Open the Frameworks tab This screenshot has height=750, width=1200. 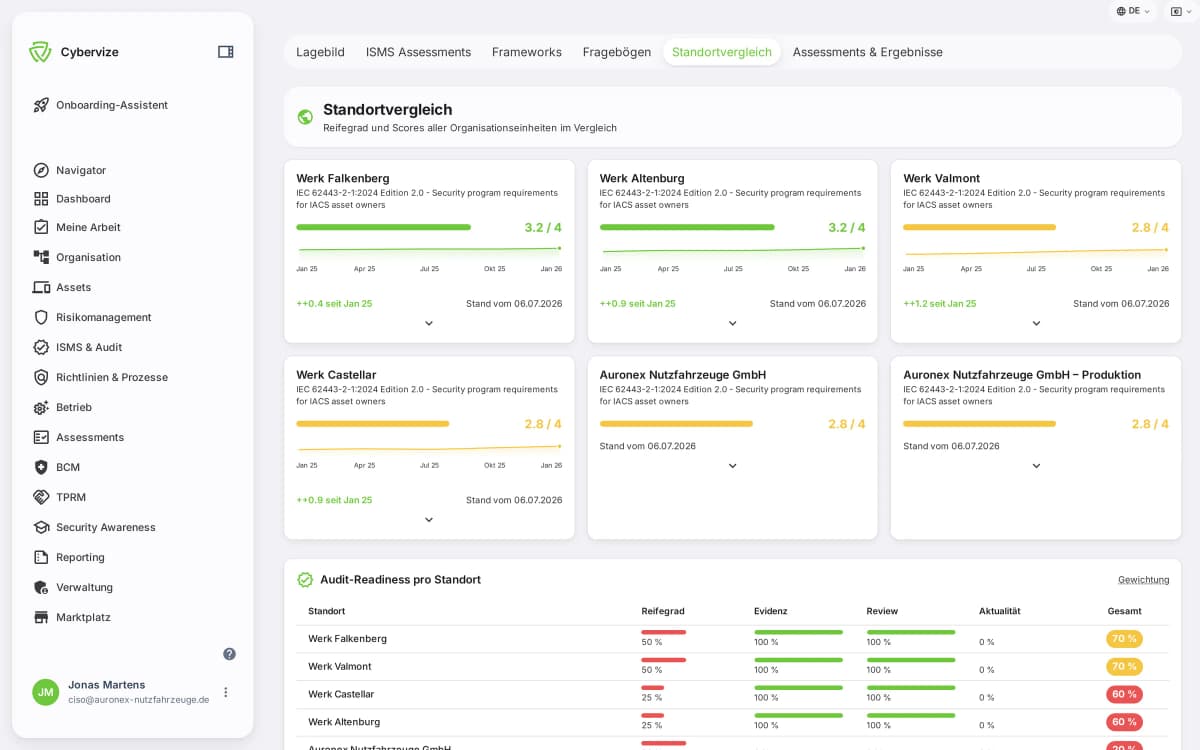point(527,52)
